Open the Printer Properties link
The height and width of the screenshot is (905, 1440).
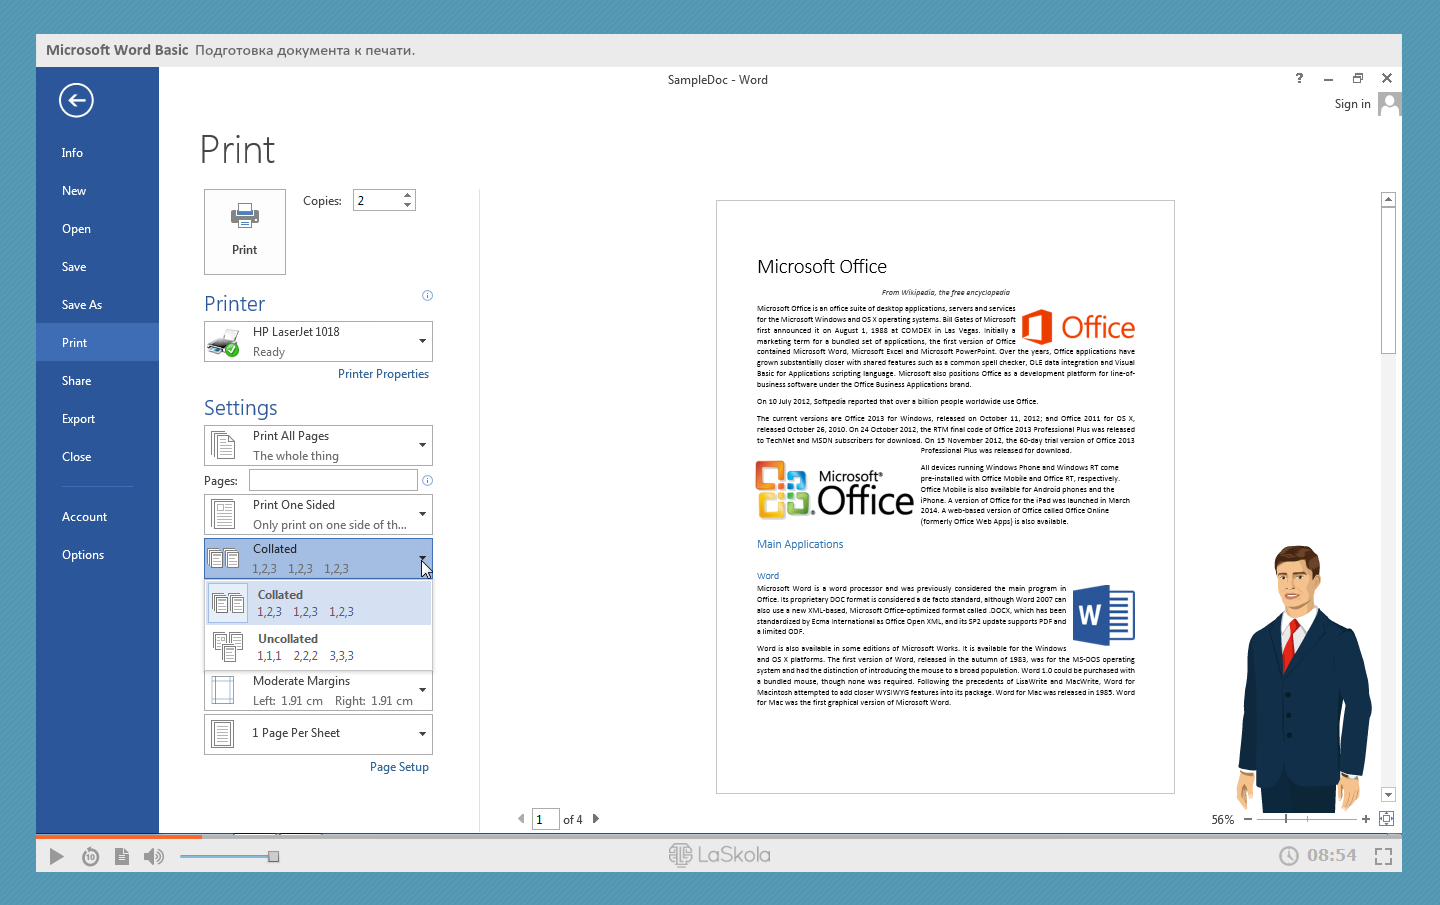[x=383, y=374]
